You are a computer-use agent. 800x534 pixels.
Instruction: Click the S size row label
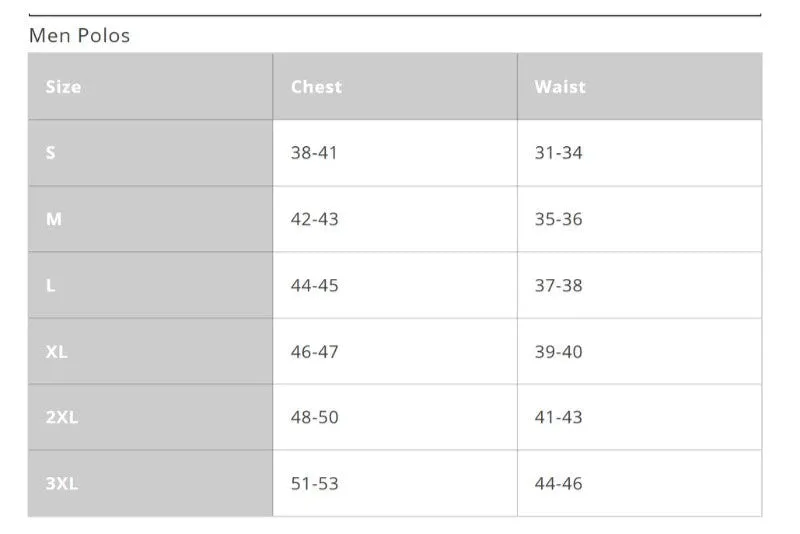pyautogui.click(x=51, y=152)
